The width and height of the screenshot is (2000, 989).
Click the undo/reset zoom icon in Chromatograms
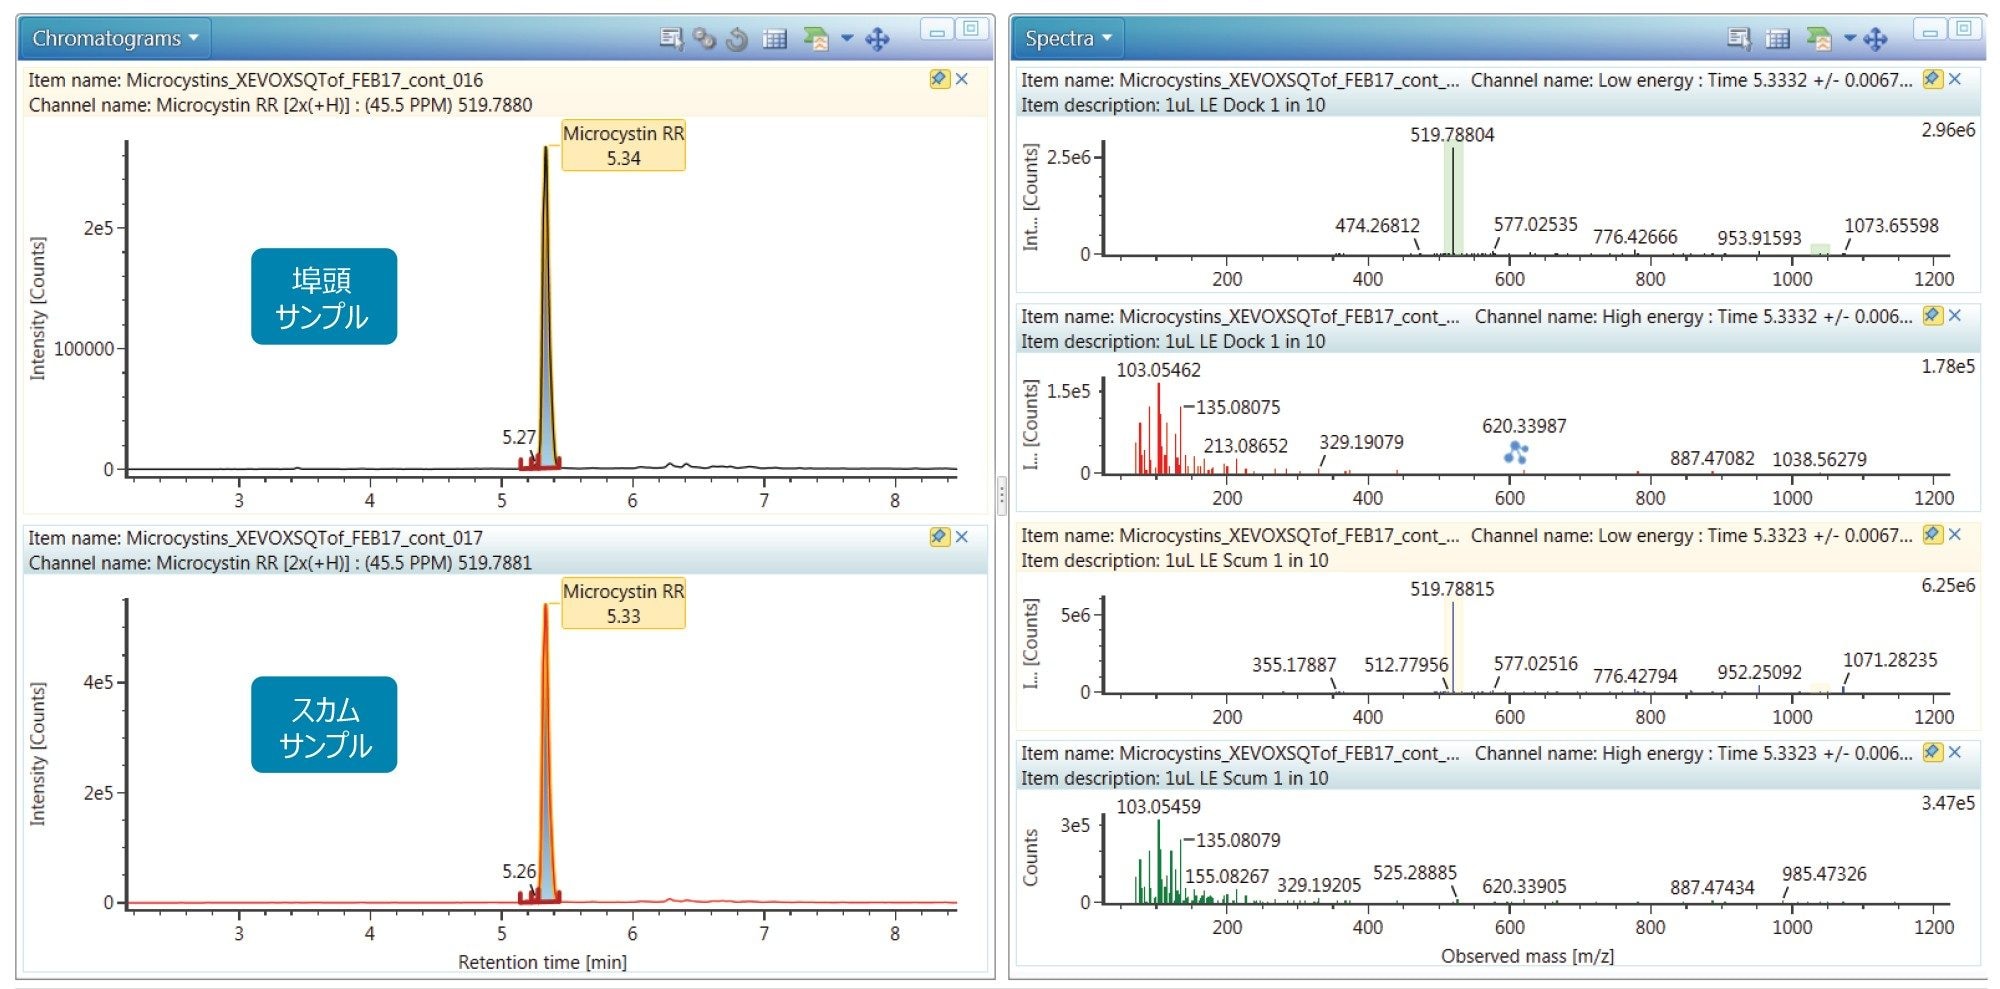(738, 39)
